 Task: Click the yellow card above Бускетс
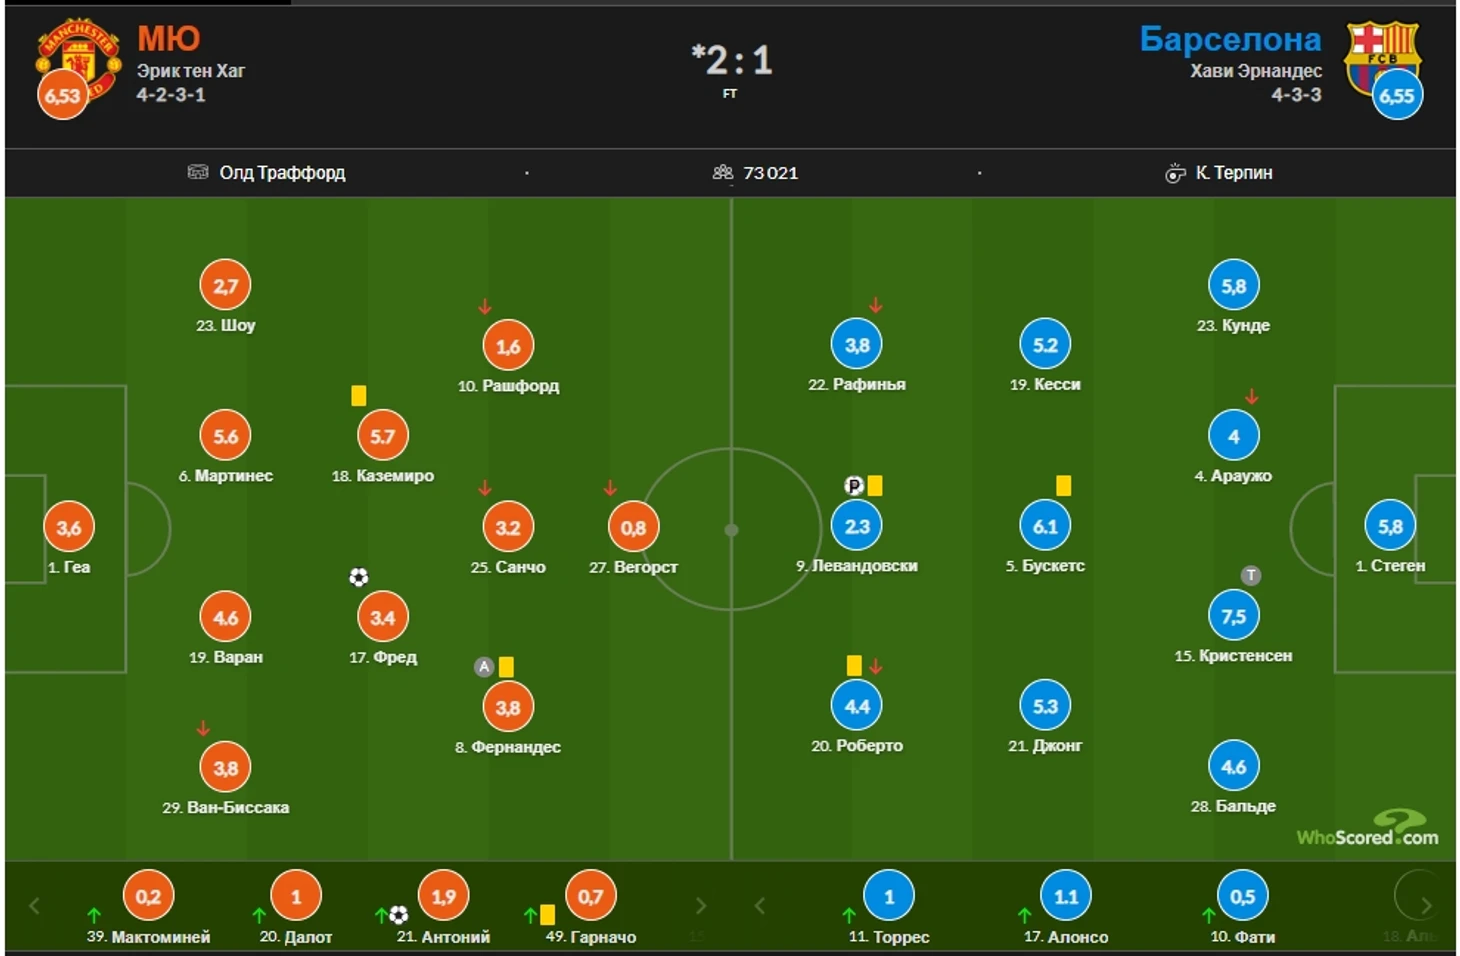click(1064, 486)
